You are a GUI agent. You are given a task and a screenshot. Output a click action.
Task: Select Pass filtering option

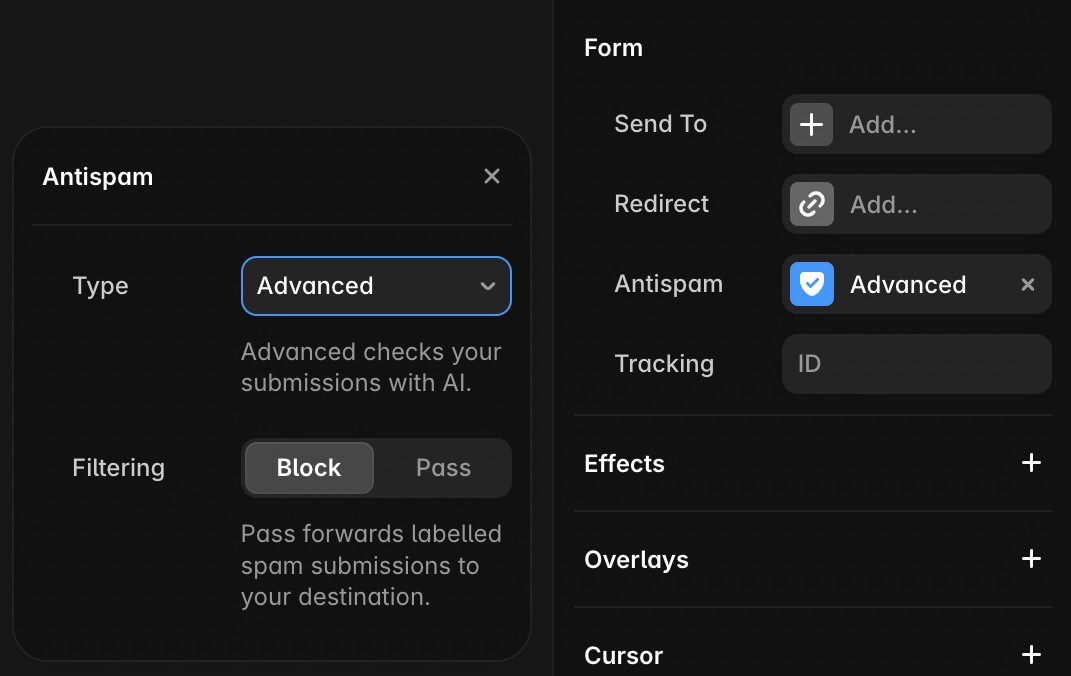point(443,468)
